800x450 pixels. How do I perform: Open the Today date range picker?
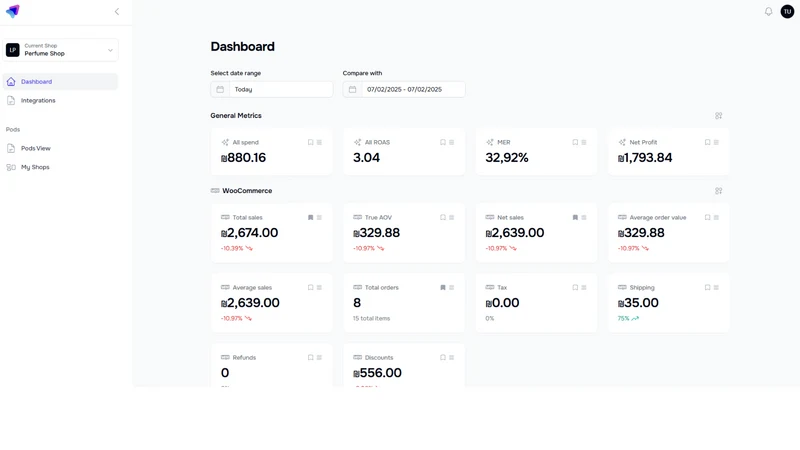pos(271,89)
